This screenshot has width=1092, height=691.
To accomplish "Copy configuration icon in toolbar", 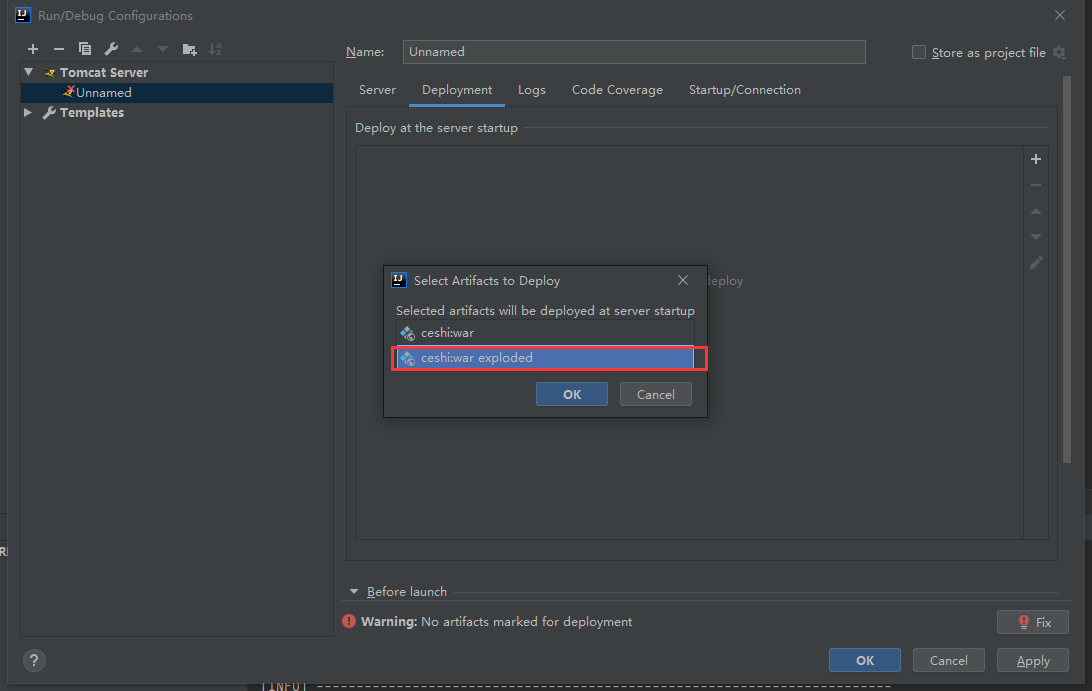I will 85,49.
